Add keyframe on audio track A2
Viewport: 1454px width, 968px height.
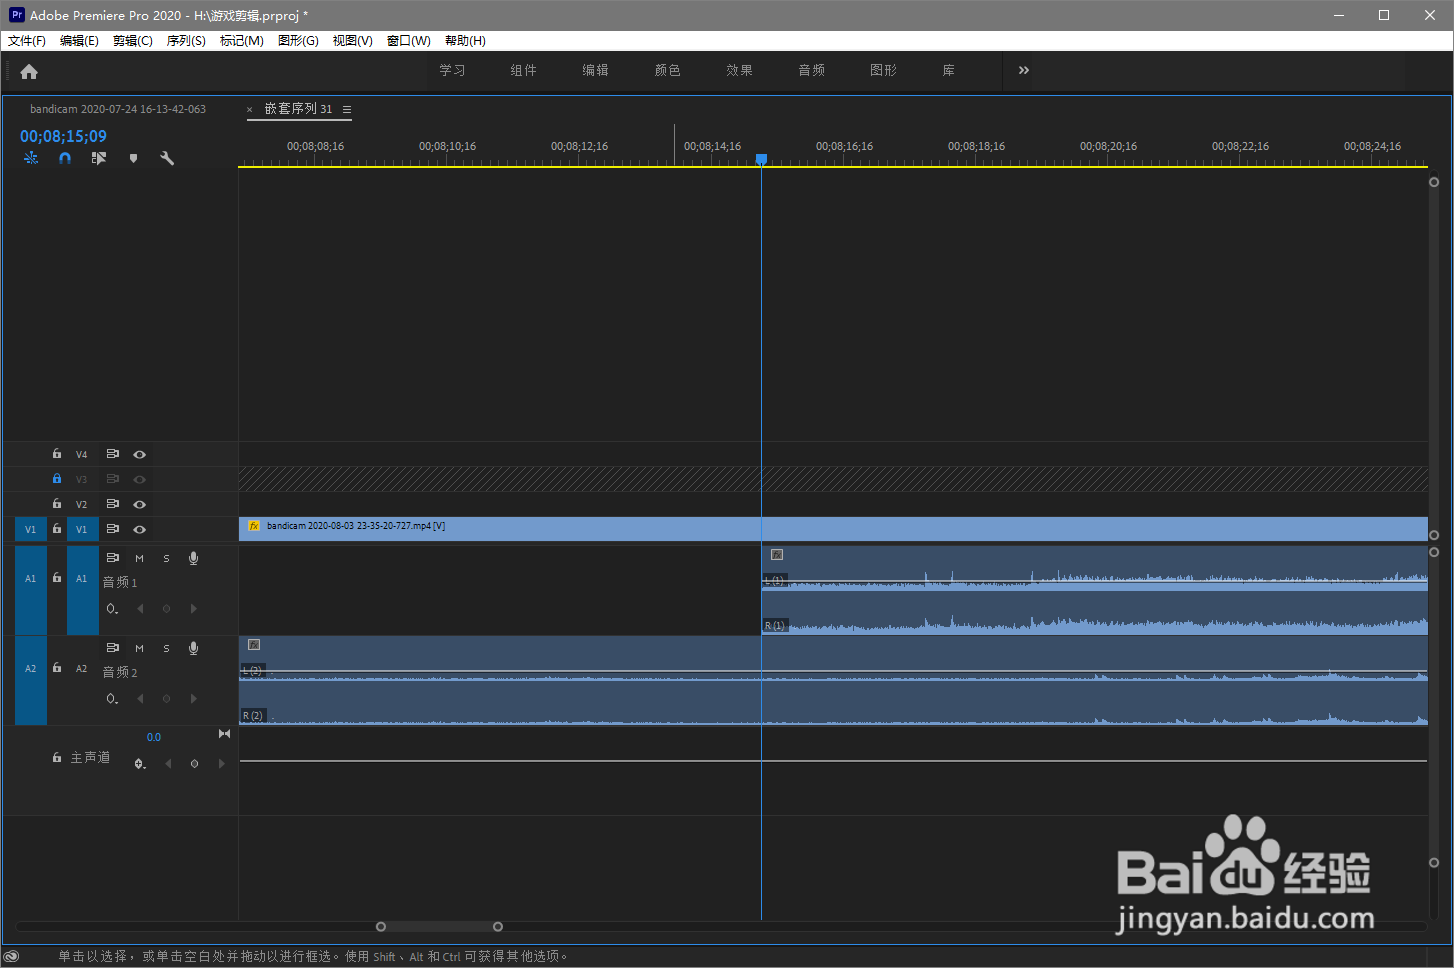point(166,699)
